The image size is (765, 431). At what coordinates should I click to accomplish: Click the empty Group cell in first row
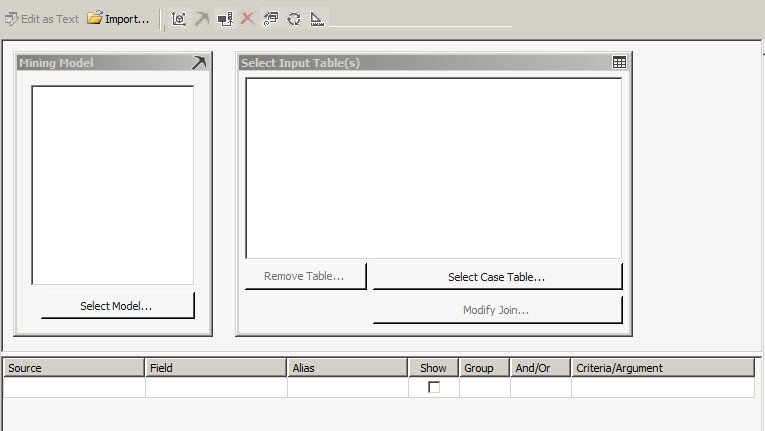coord(484,387)
